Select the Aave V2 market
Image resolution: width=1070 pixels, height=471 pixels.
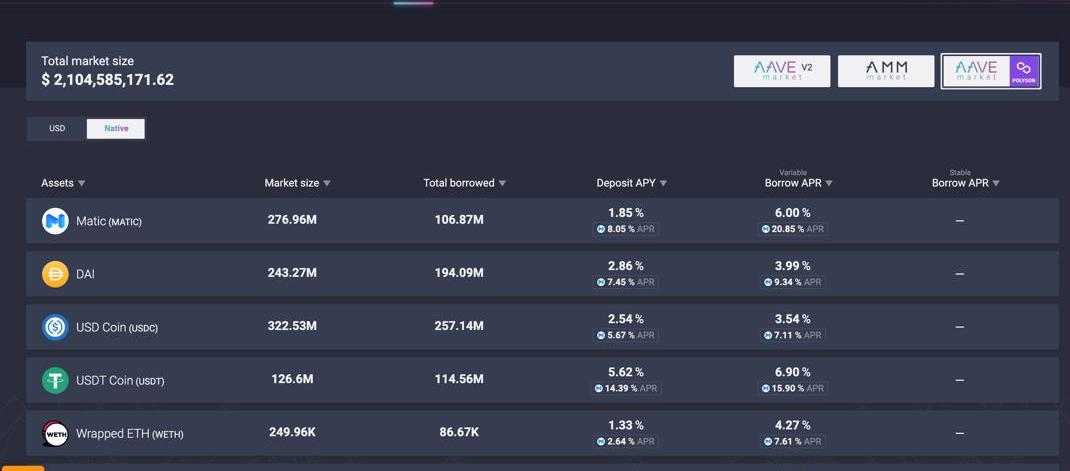pos(782,71)
